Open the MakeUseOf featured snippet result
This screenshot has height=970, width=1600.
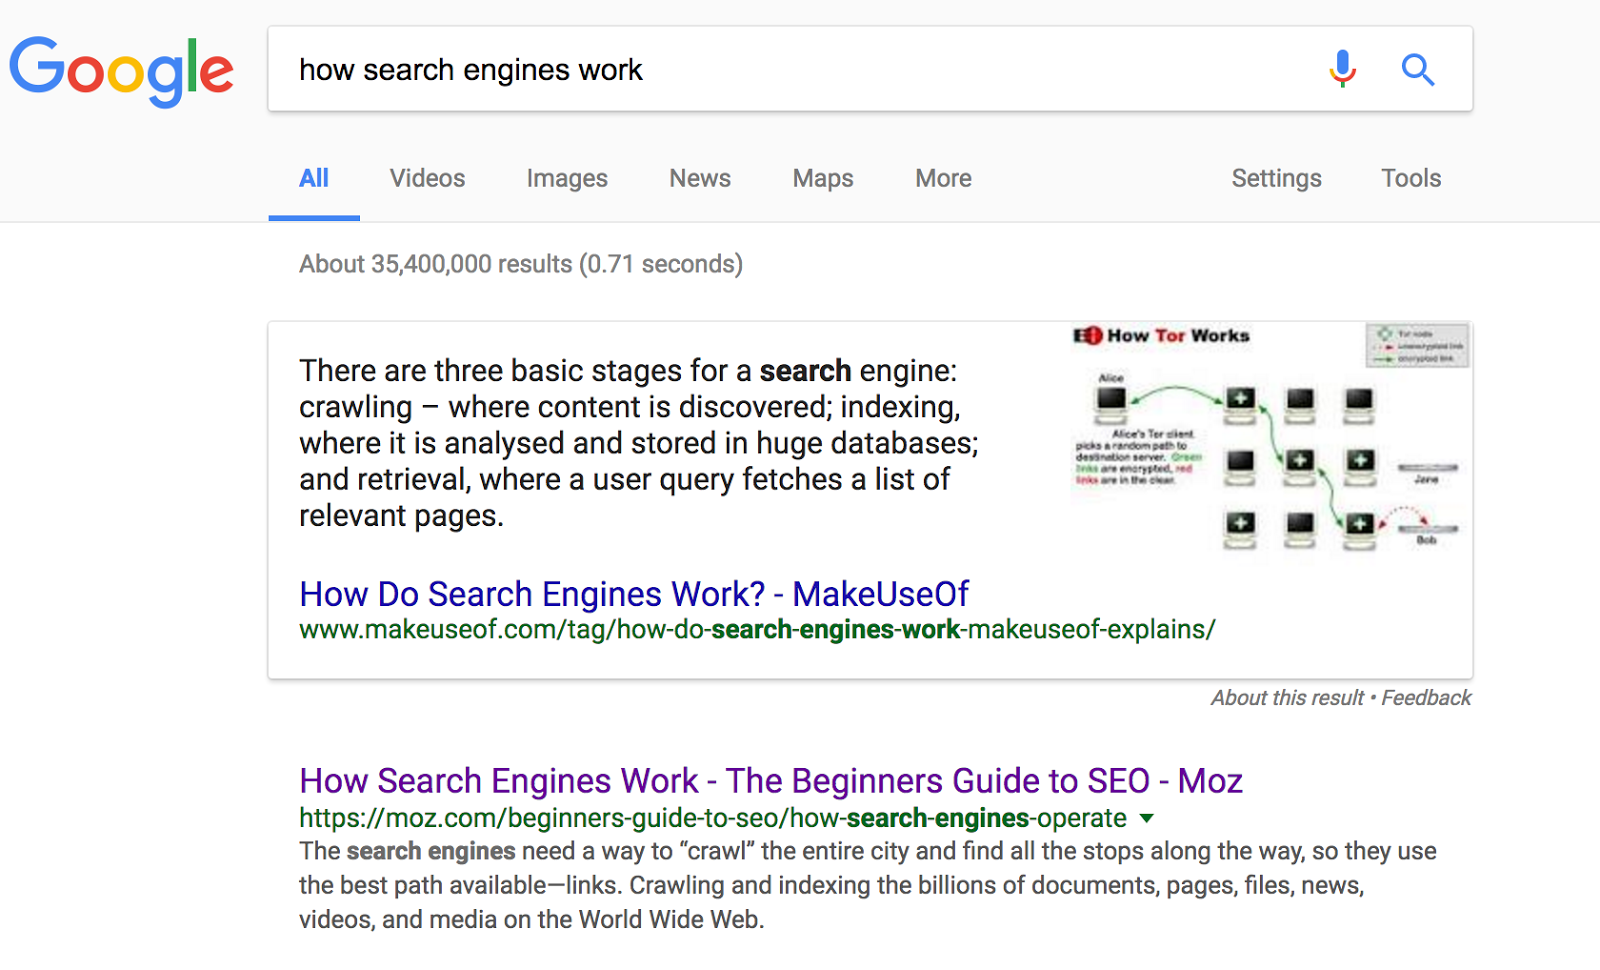click(x=632, y=593)
